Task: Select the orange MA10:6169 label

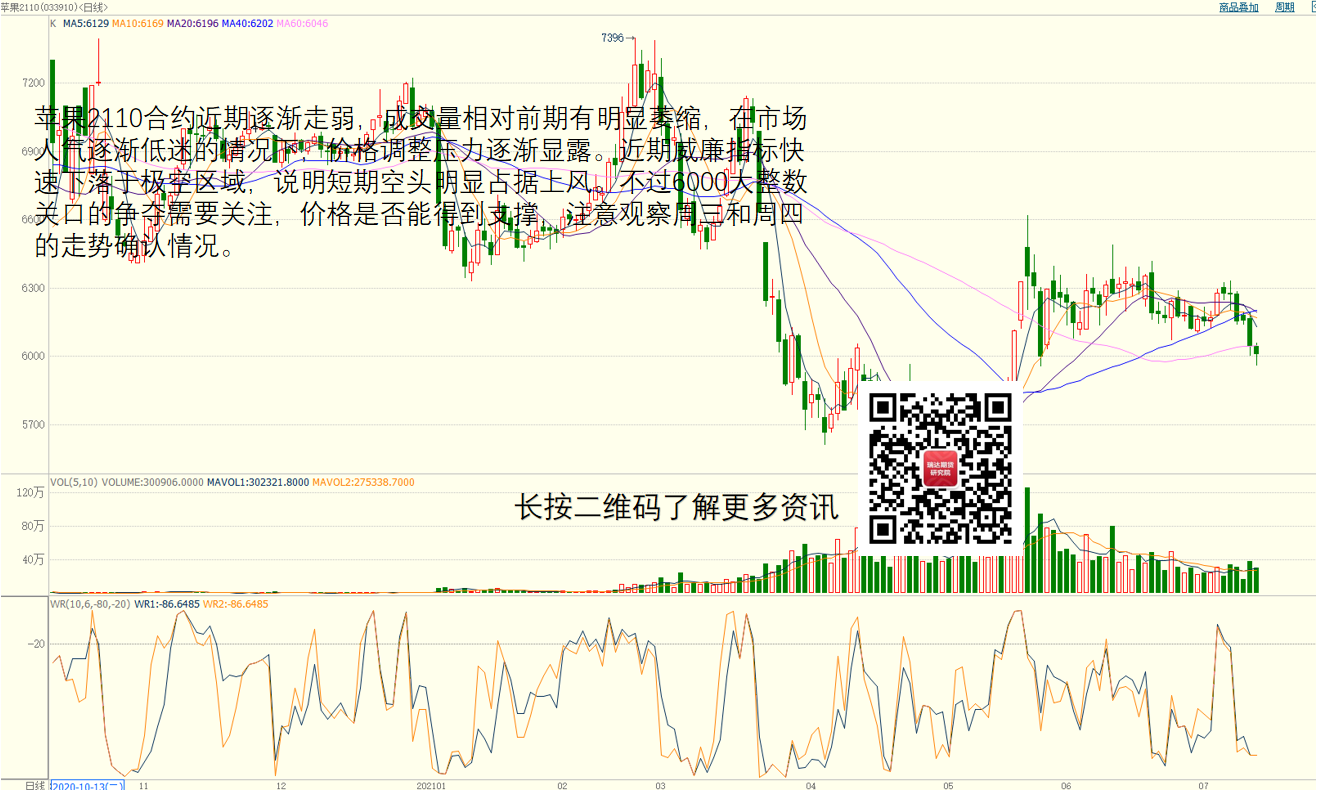Action: tap(137, 23)
